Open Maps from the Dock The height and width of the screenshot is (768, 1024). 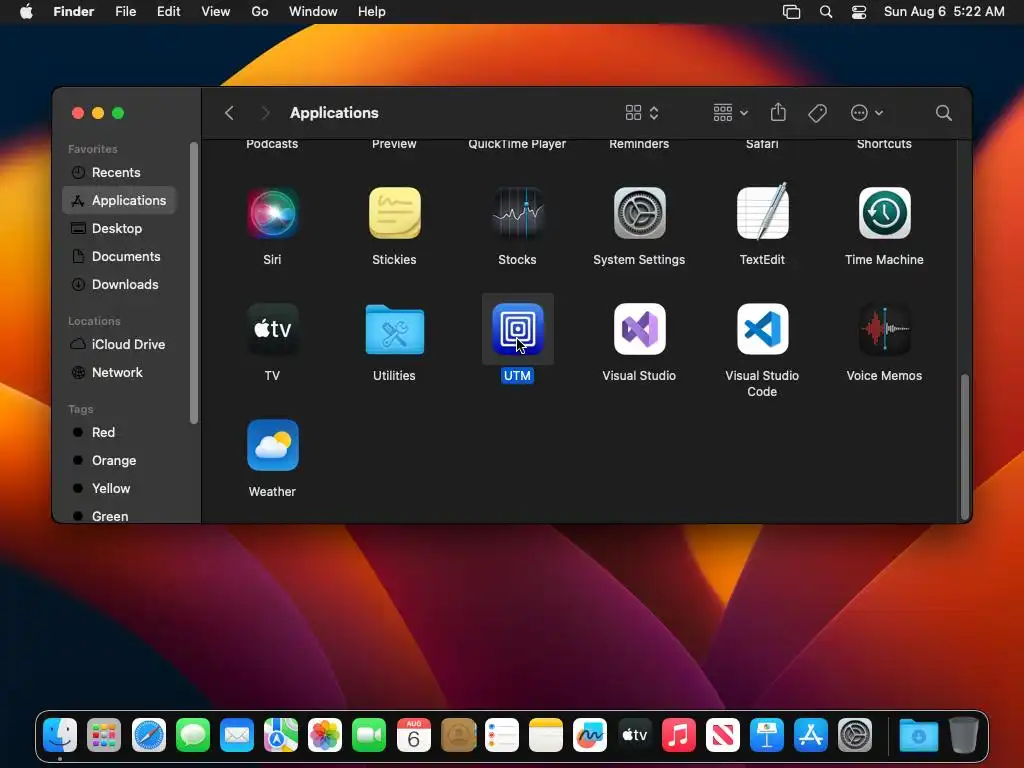point(281,735)
